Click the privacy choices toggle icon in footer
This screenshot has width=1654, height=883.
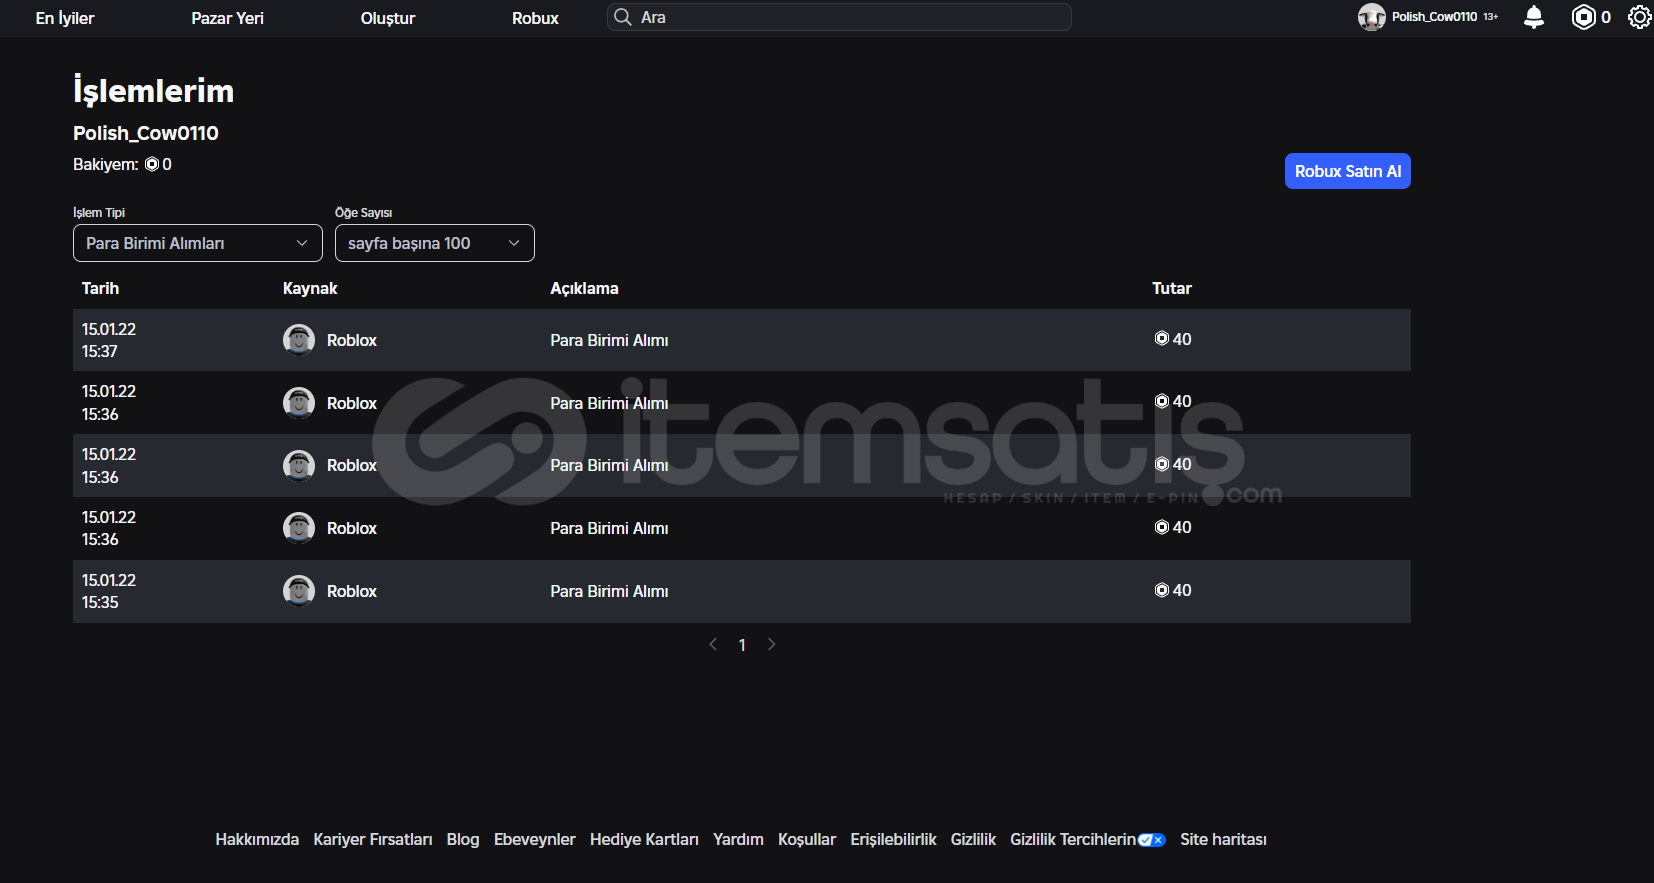pos(1151,840)
